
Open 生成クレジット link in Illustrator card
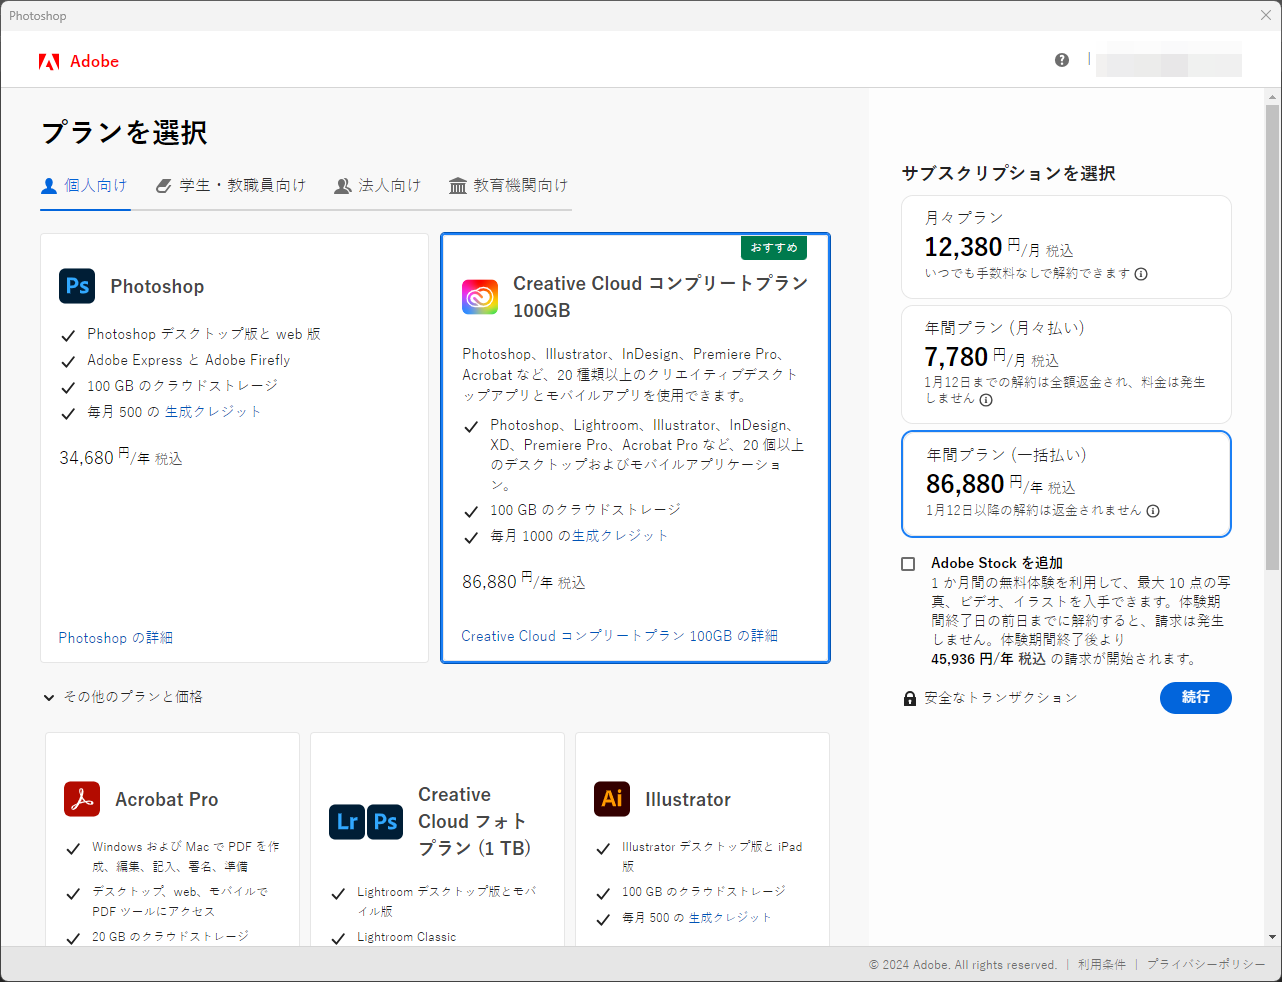pyautogui.click(x=730, y=917)
